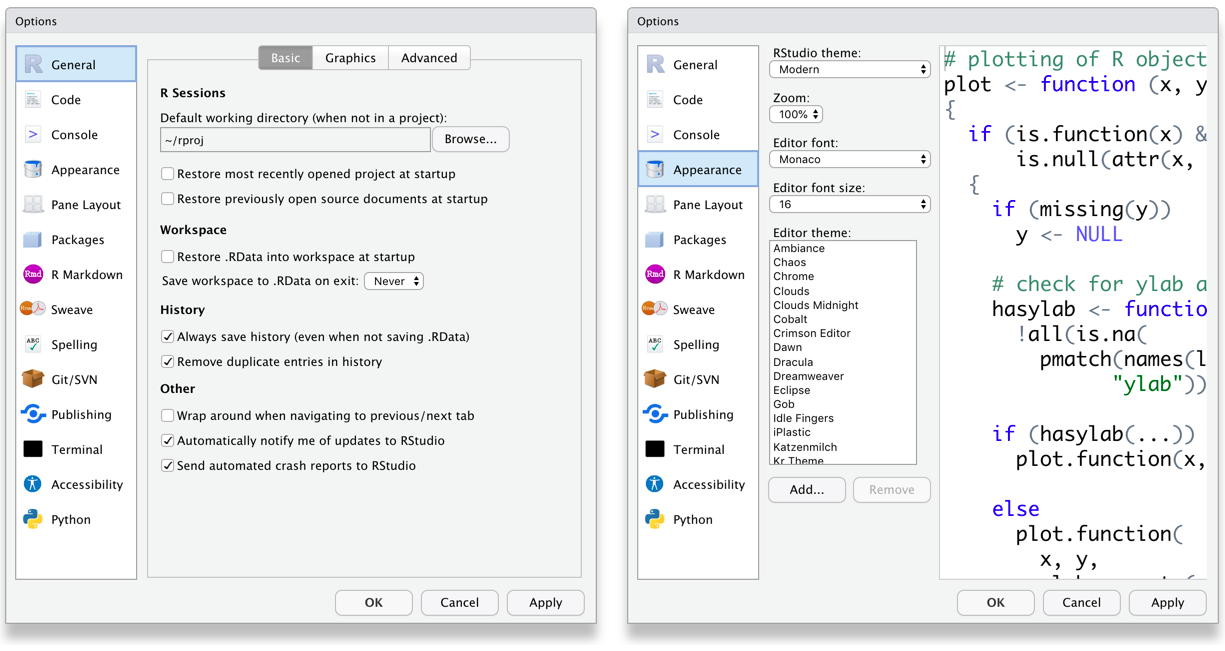Uncheck Remove duplicate entries in history
Viewport: 1225px width, 651px height.
168,362
